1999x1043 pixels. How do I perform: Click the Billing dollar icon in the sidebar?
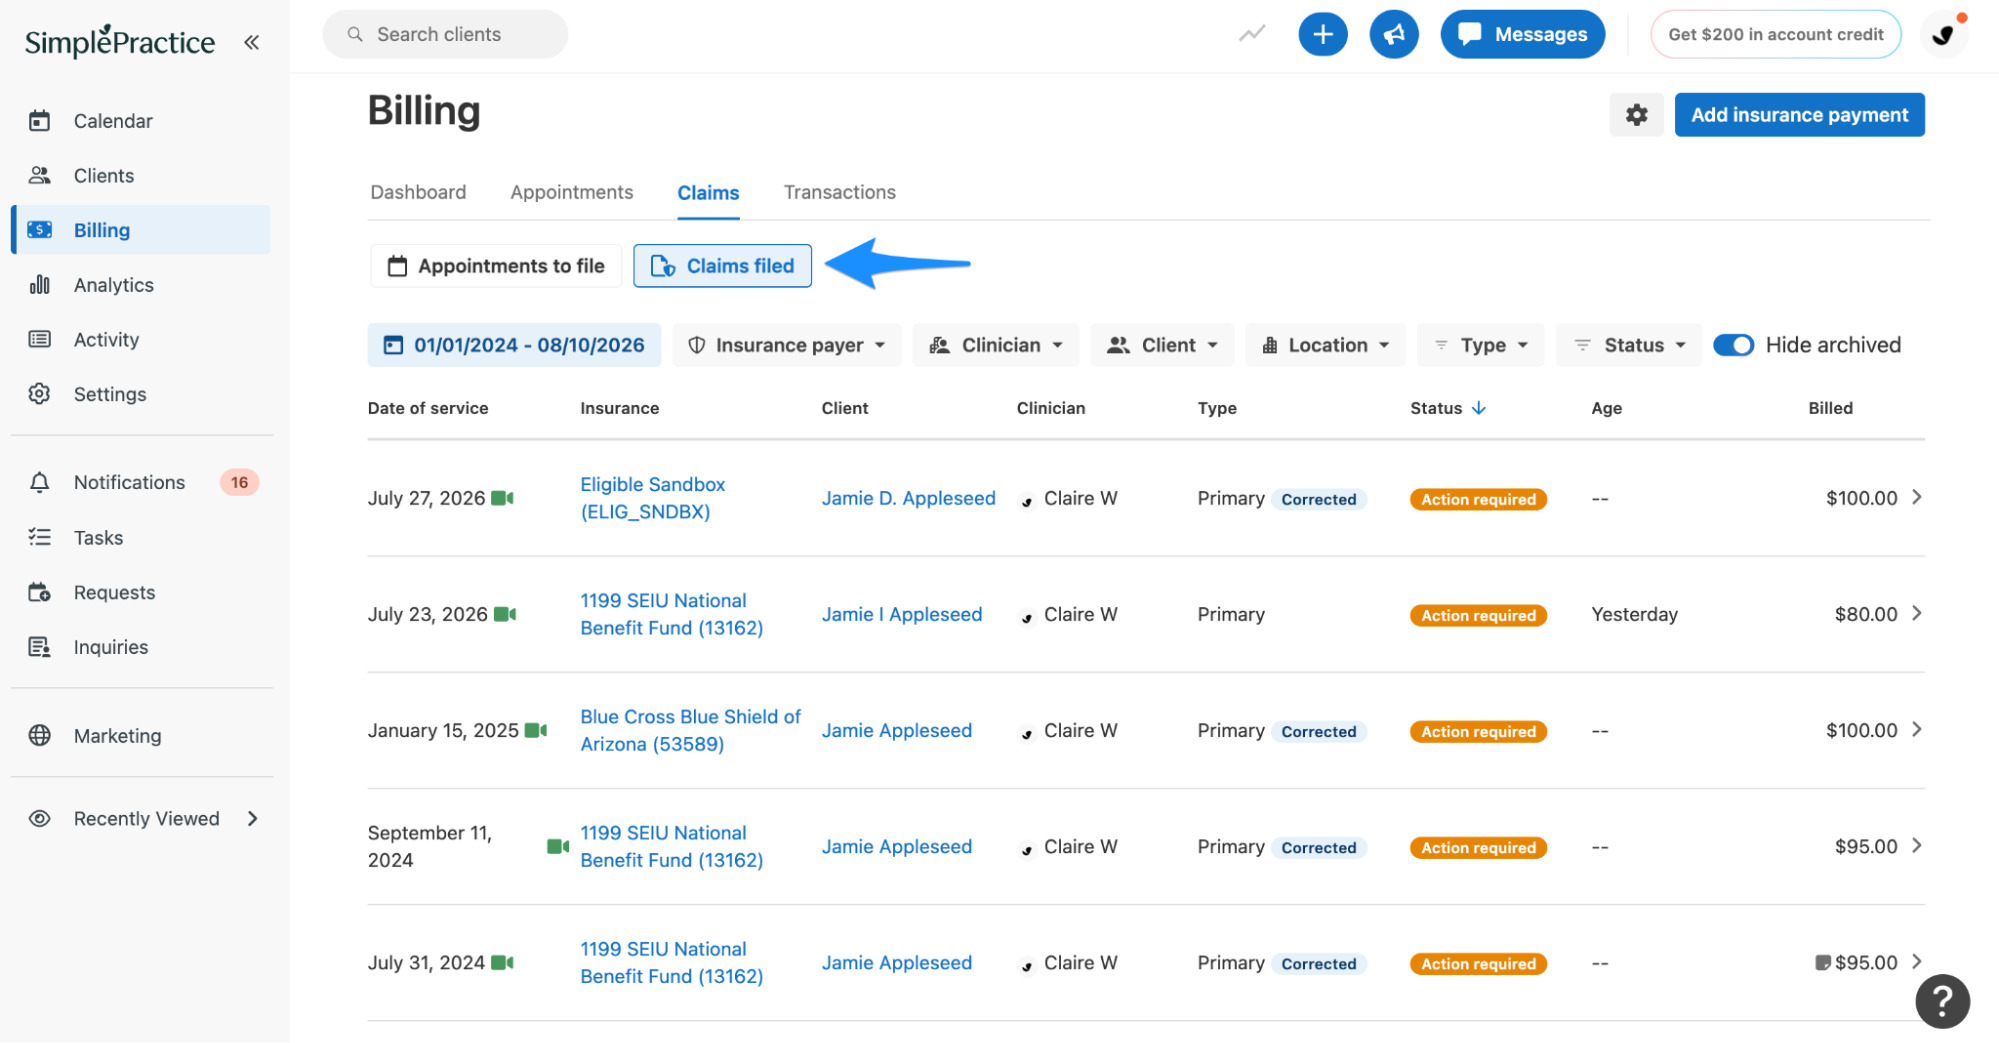(40, 230)
